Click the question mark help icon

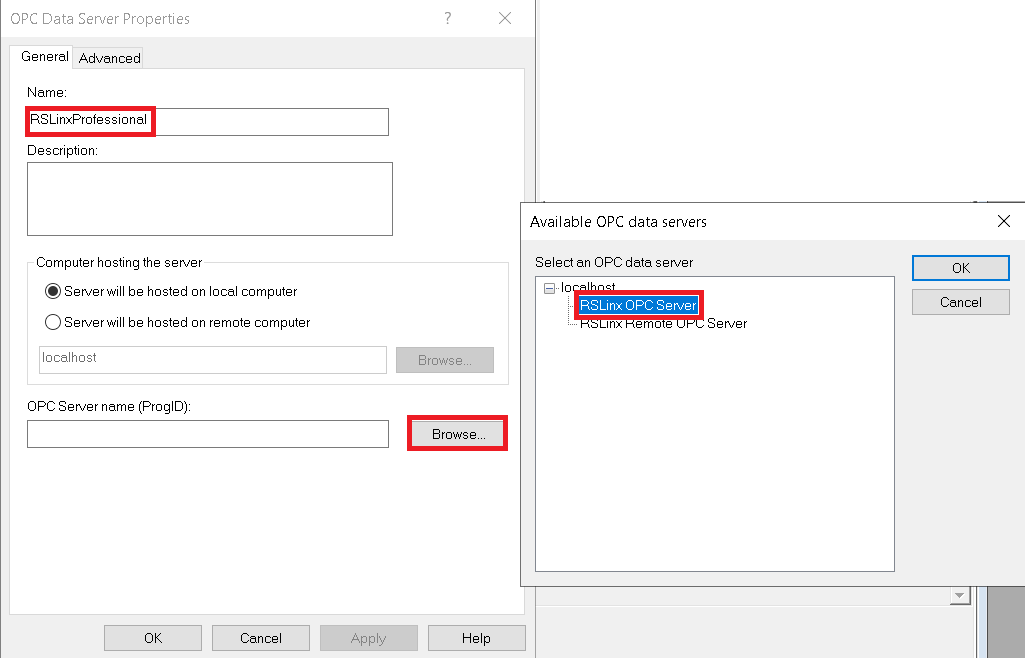coord(448,18)
